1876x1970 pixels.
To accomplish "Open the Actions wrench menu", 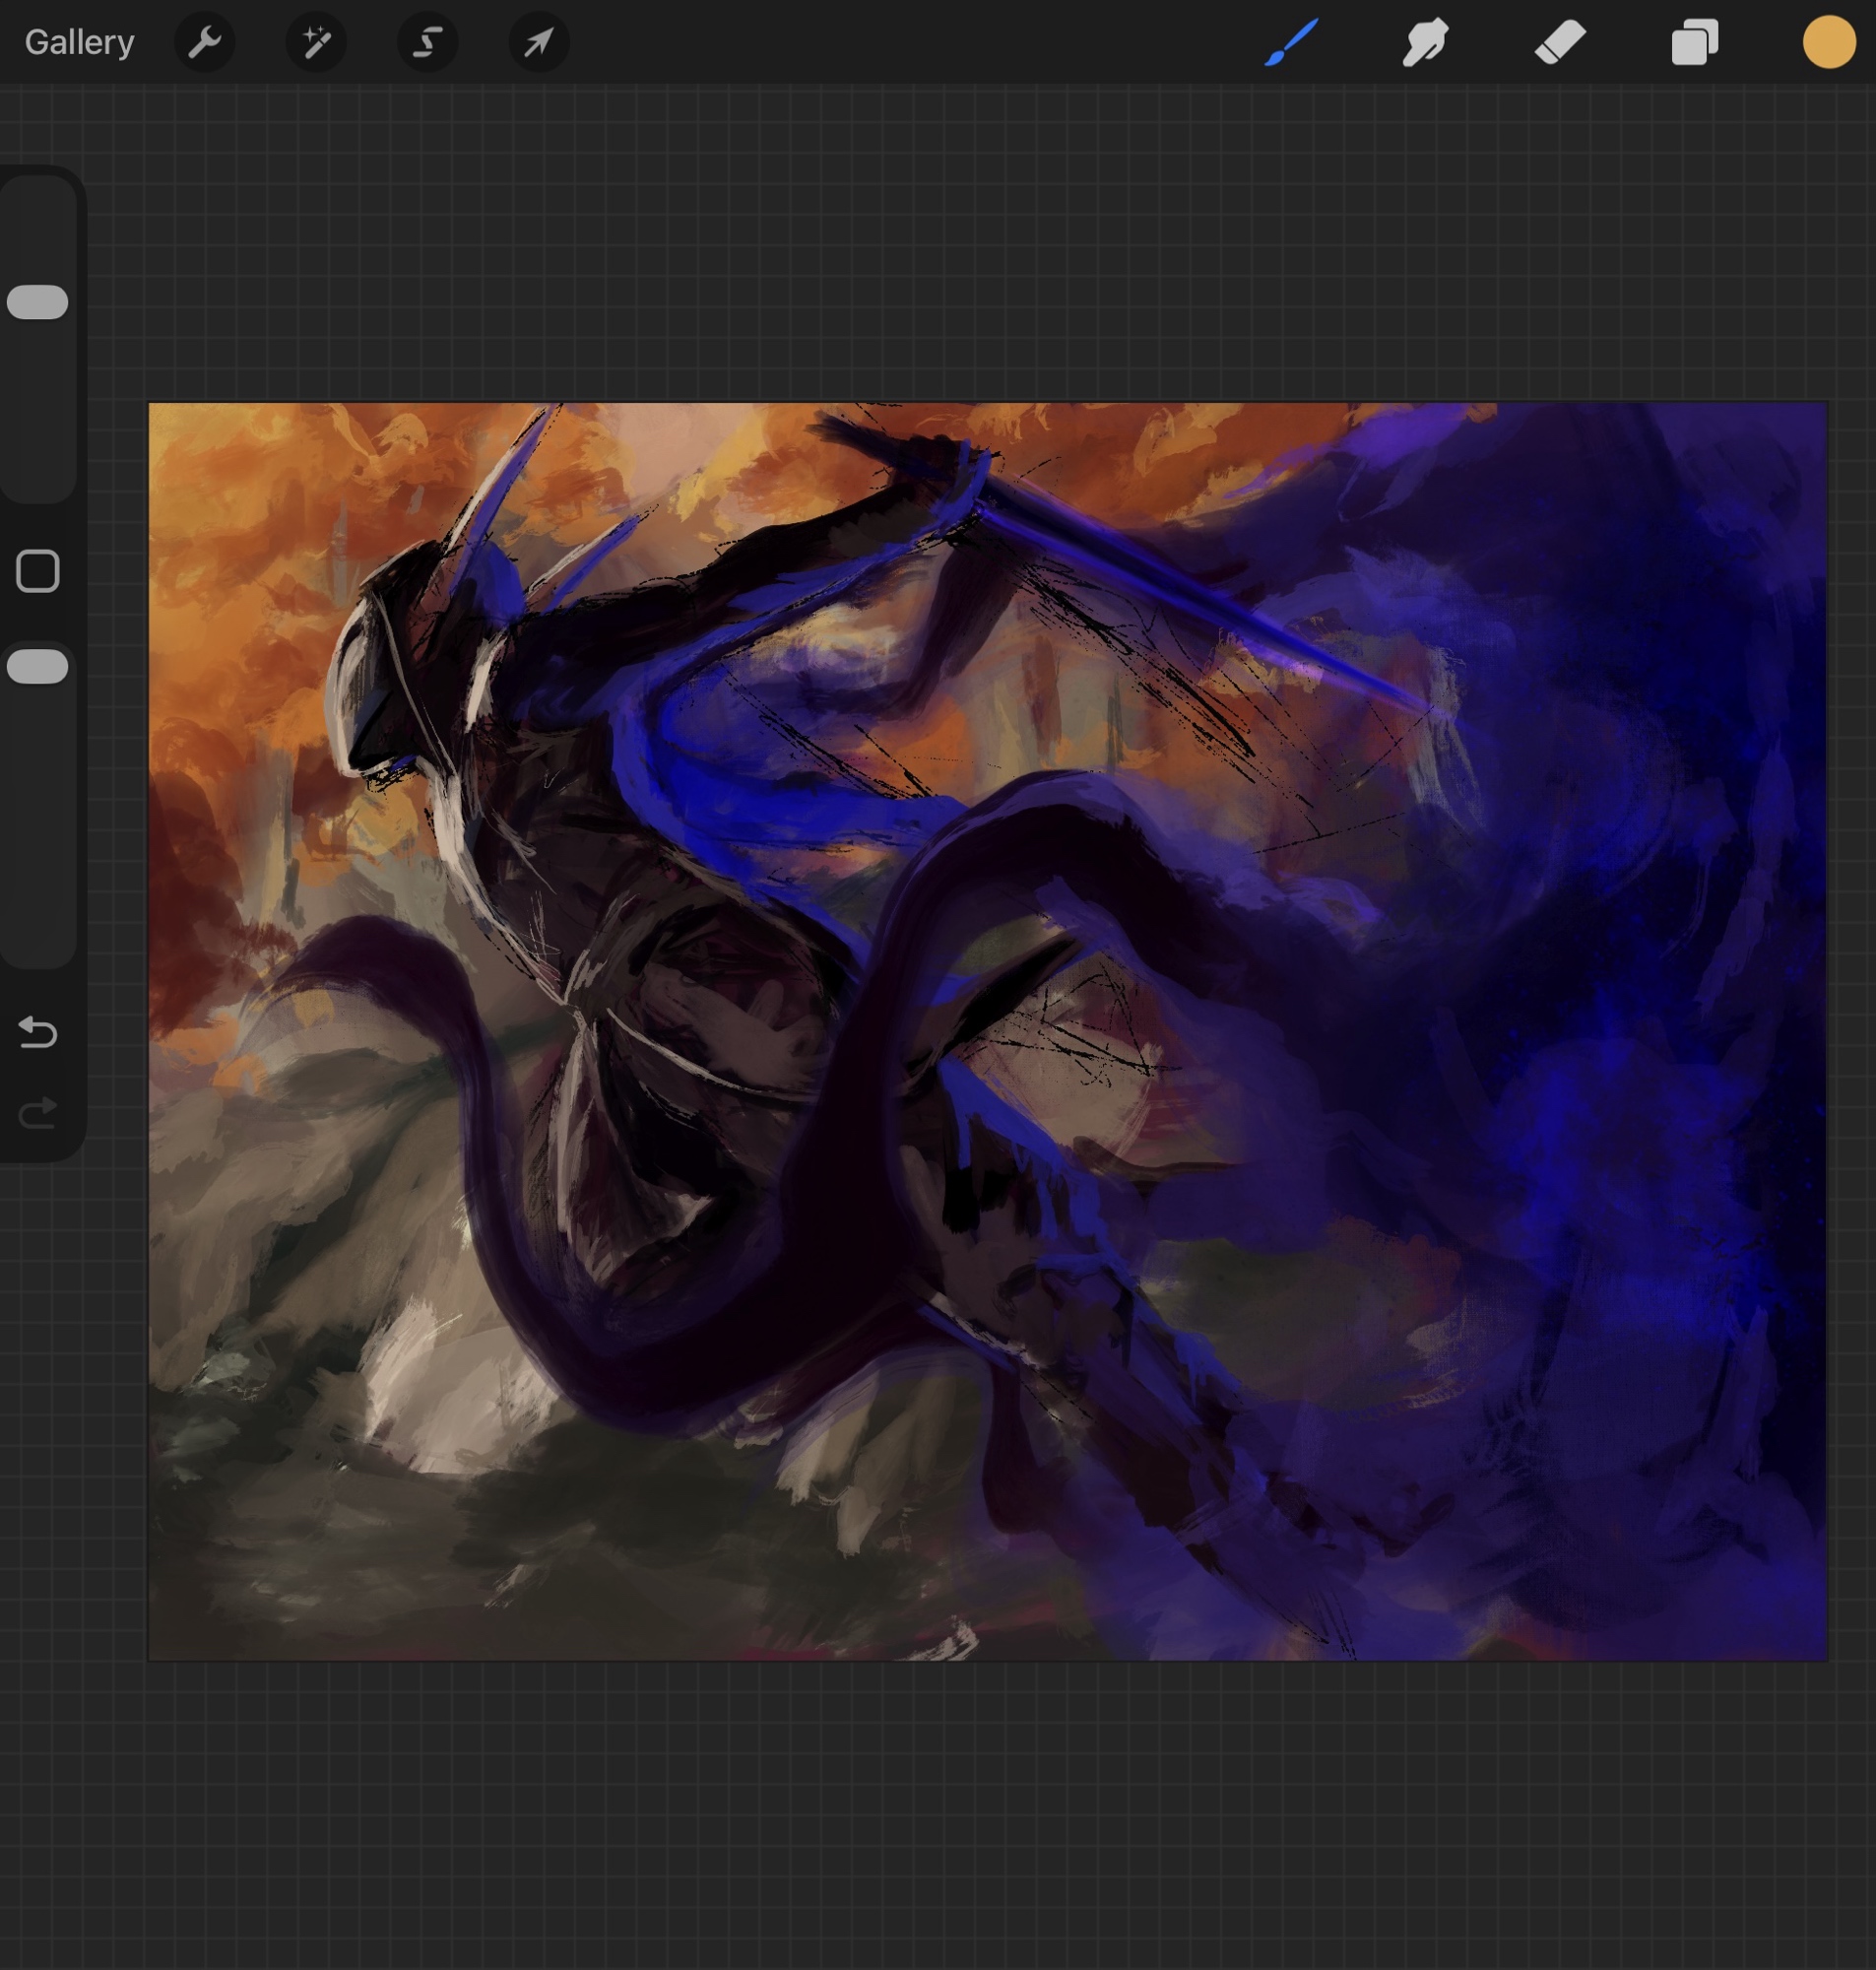I will point(204,42).
